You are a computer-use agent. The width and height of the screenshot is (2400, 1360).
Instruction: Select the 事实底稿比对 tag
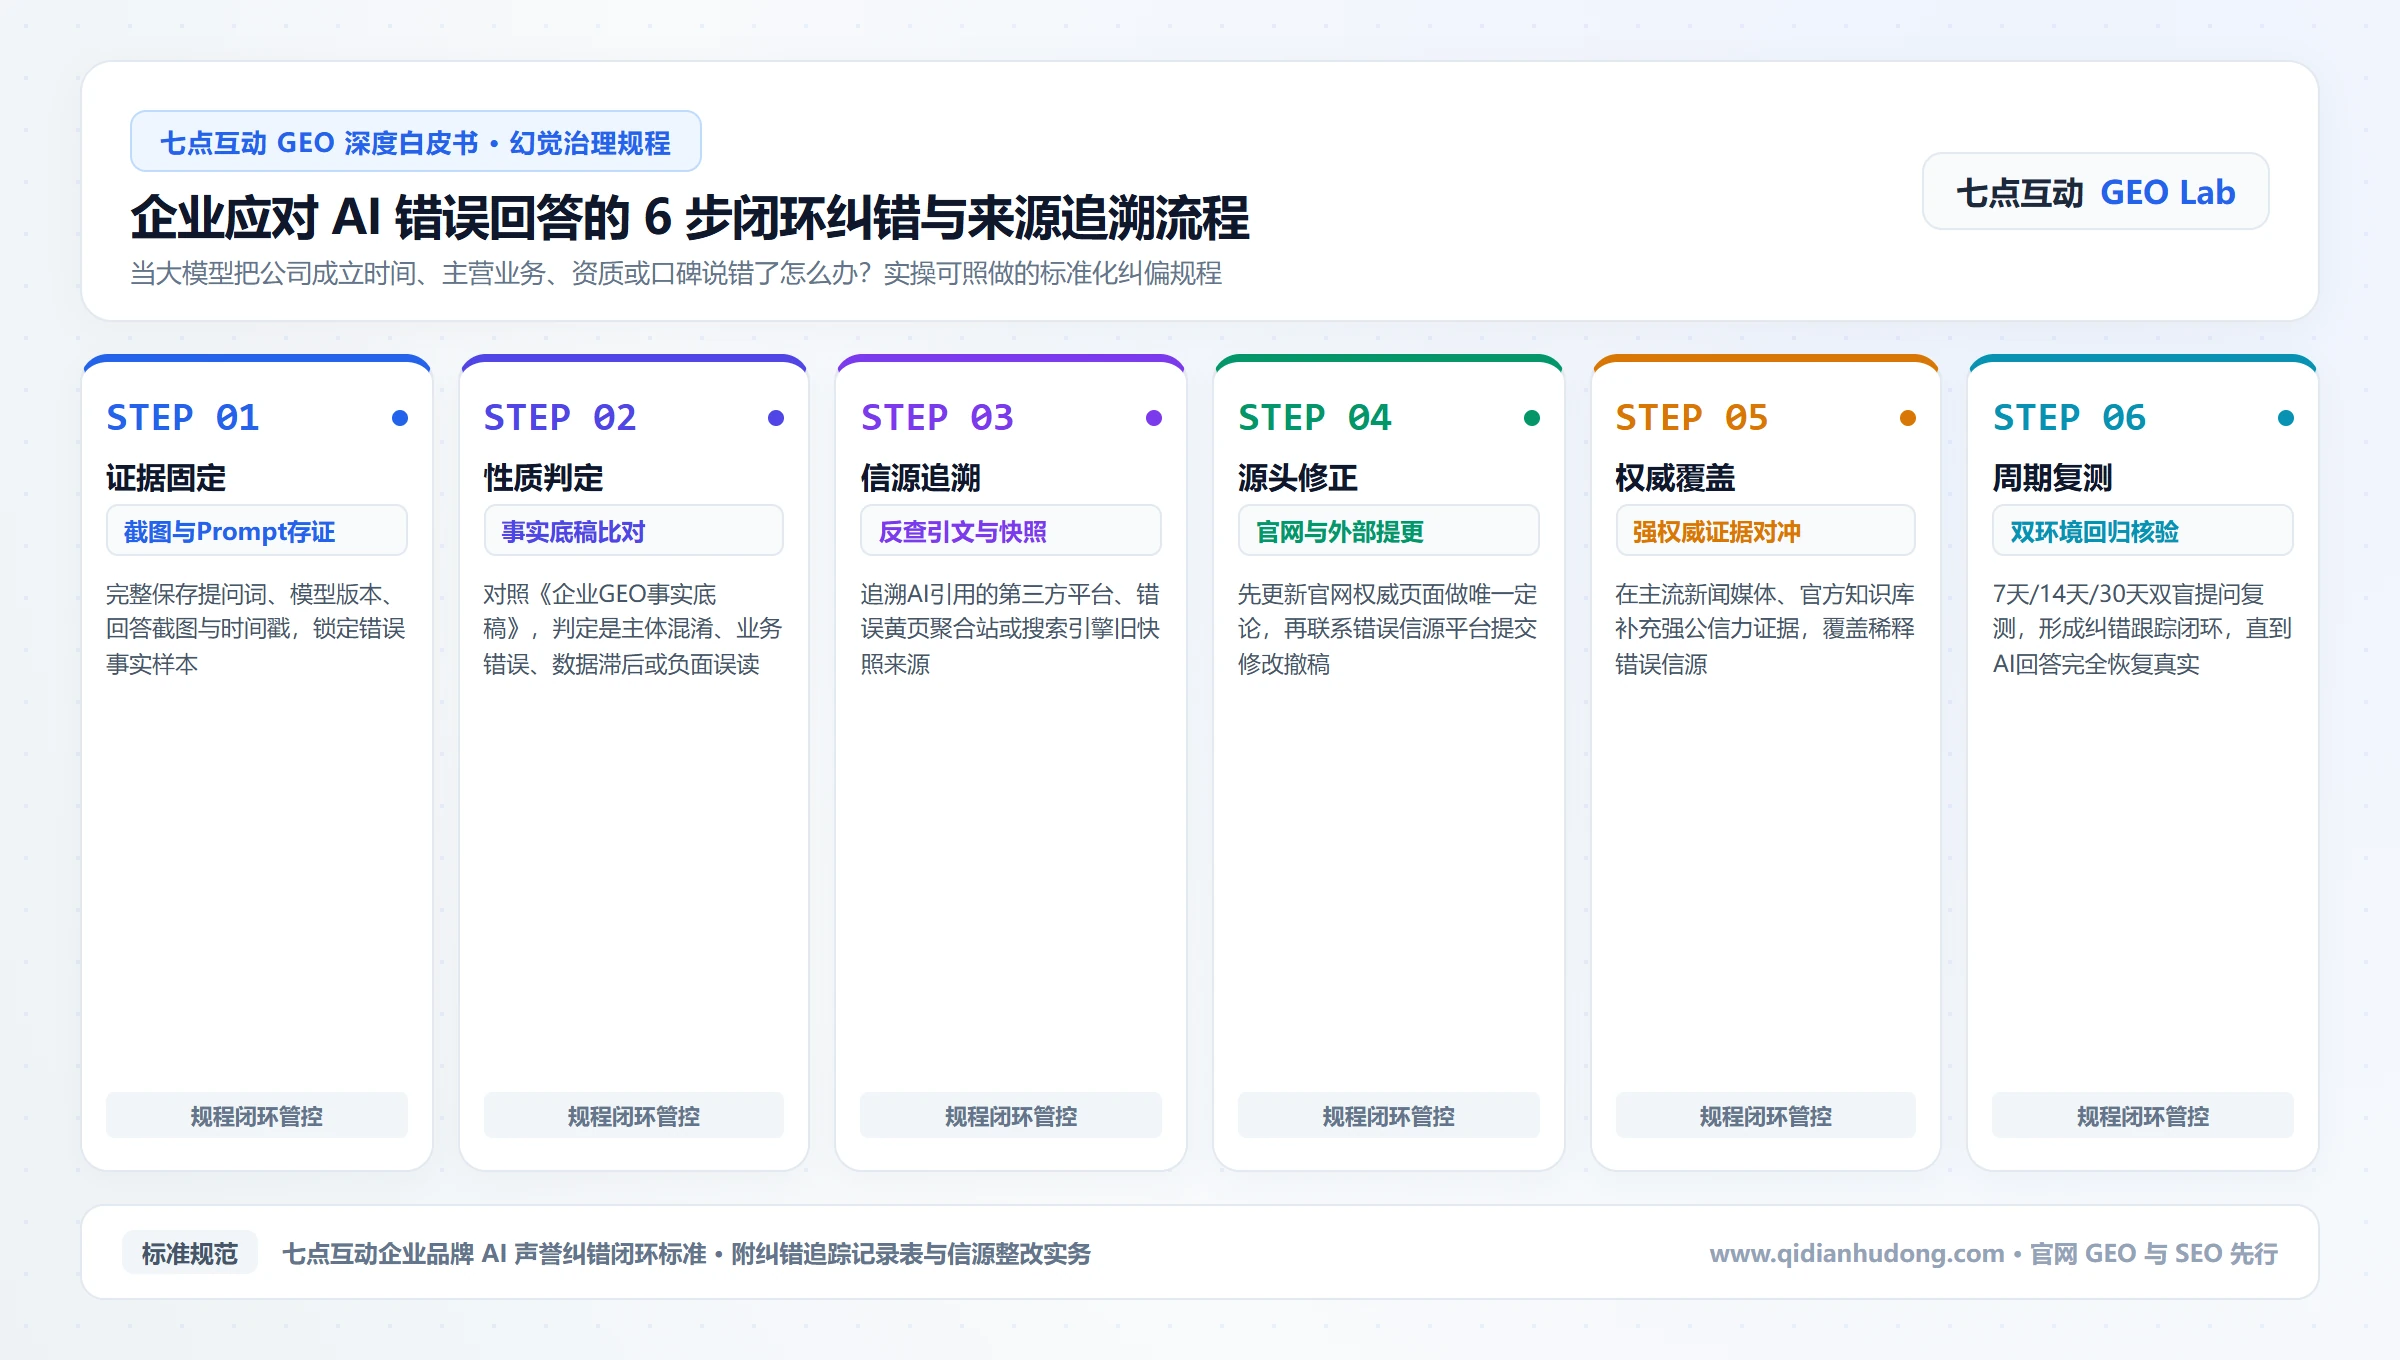[x=634, y=531]
